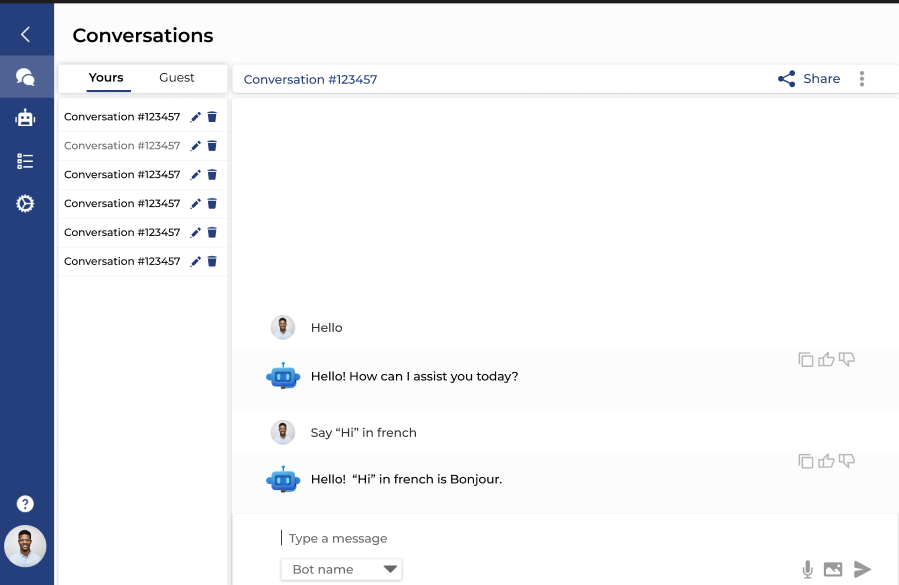899x585 pixels.
Task: Thumbs down the 'How can I assist' reply
Action: pyautogui.click(x=847, y=360)
